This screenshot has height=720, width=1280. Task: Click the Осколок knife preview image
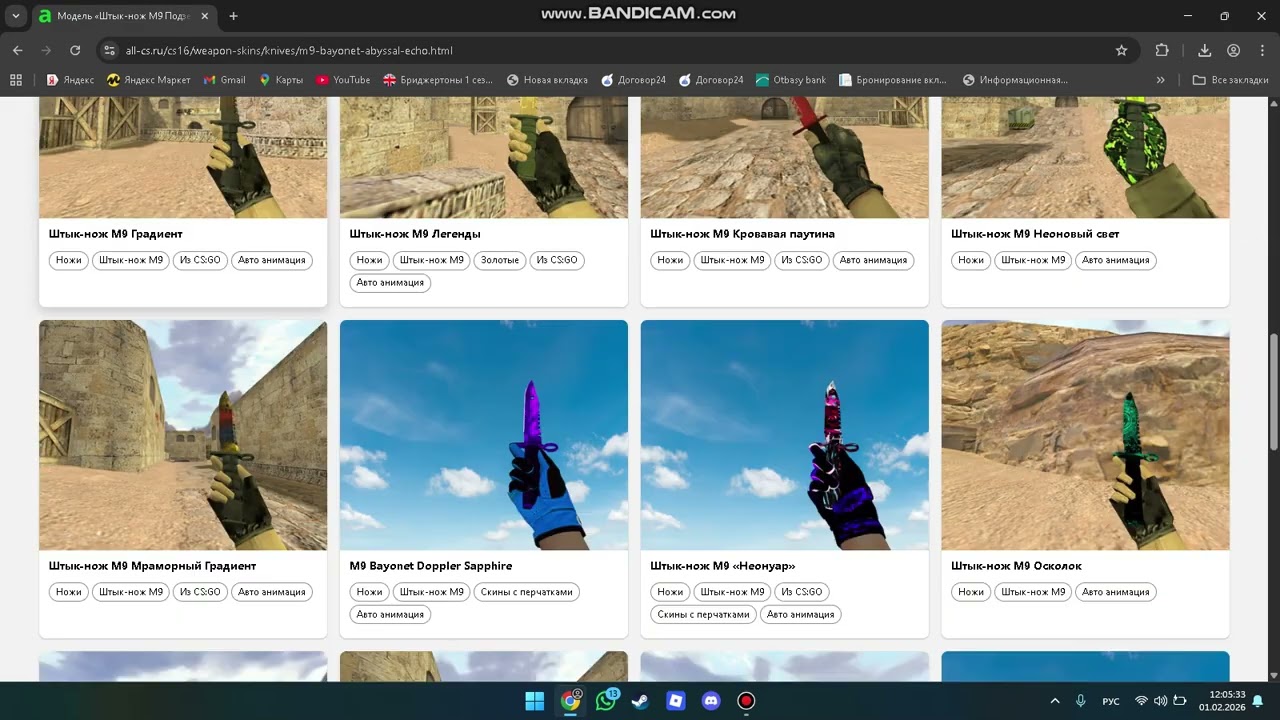click(1086, 435)
